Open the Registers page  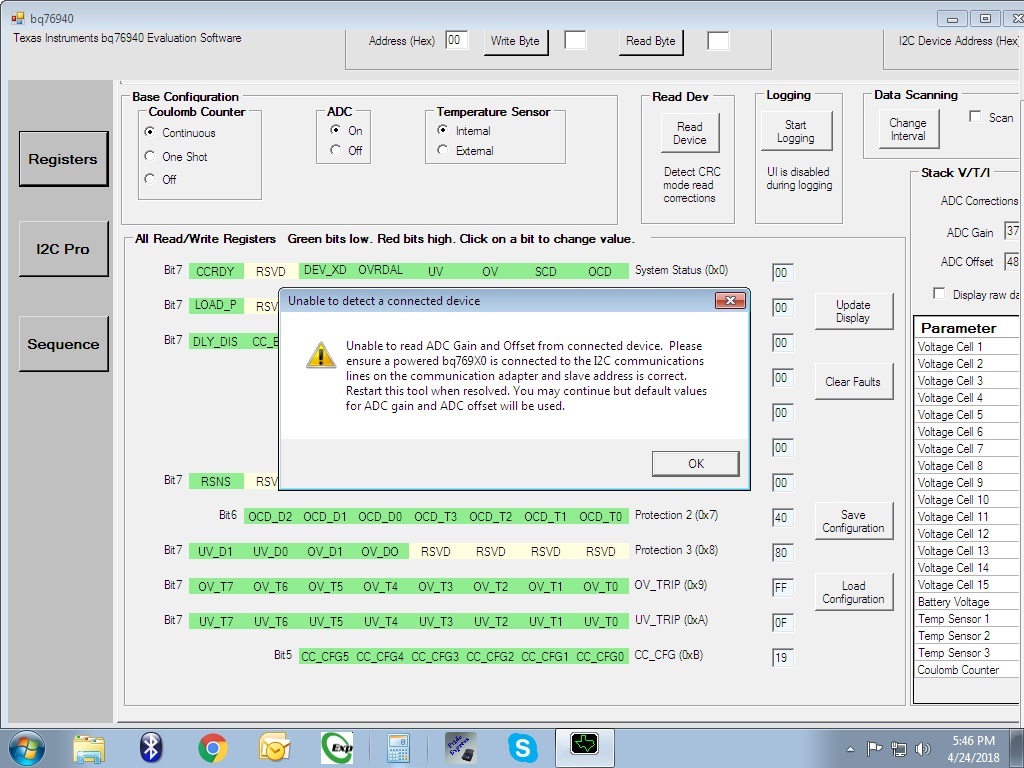point(63,159)
